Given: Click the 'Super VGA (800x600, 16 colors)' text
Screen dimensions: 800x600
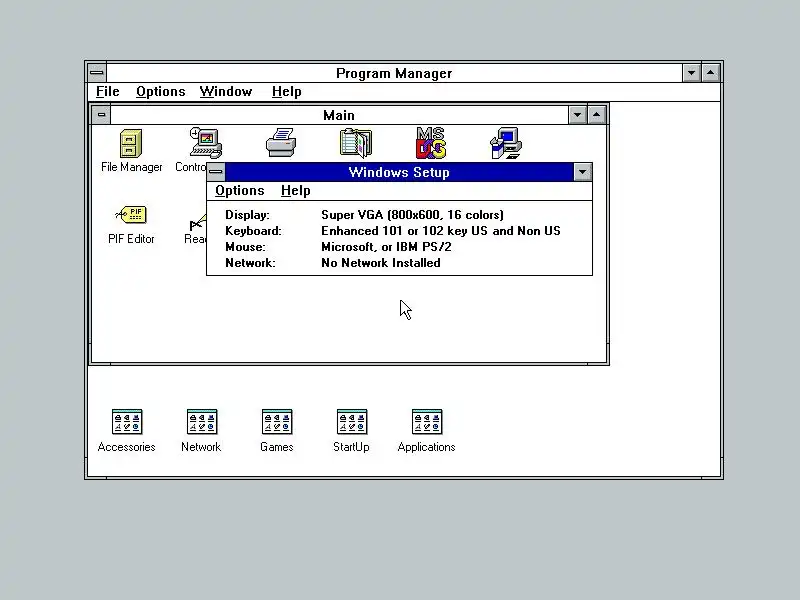Looking at the screenshot, I should (x=412, y=215).
